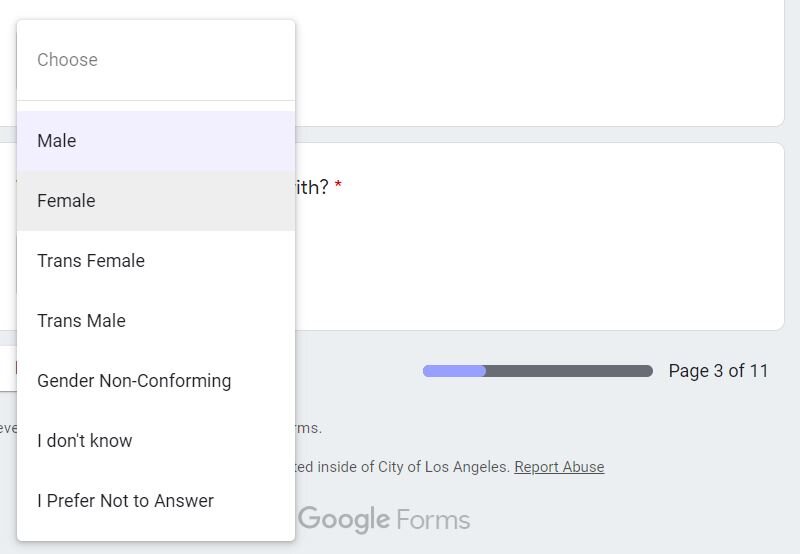Pick "I Prefer Not to Answer"

pos(125,501)
